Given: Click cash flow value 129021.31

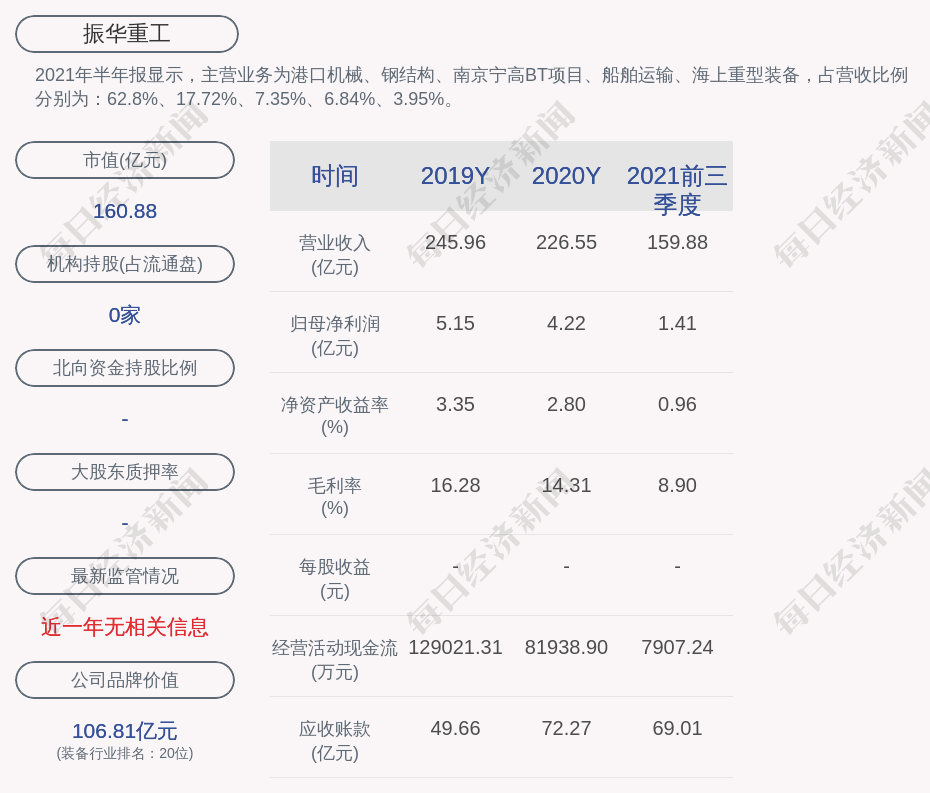Looking at the screenshot, I should pos(456,647).
